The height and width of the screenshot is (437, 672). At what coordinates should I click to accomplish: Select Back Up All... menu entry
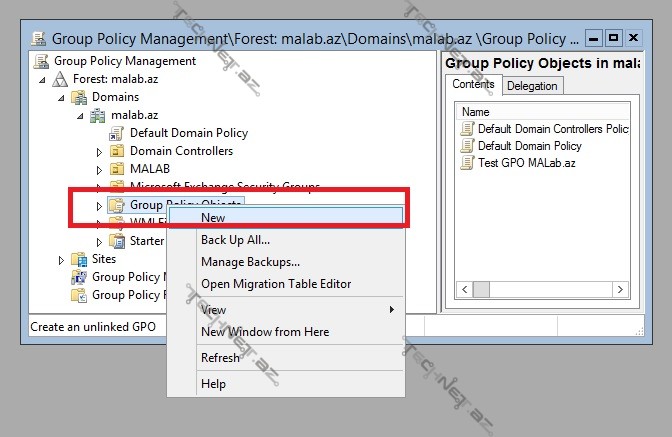(x=235, y=240)
